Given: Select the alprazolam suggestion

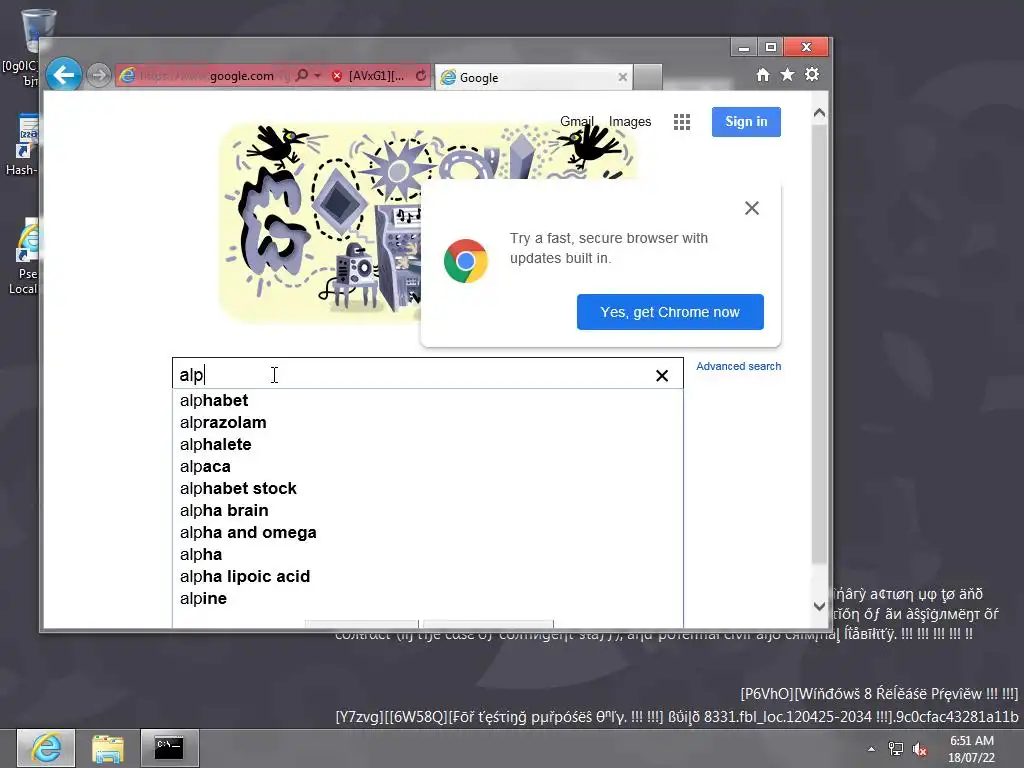Looking at the screenshot, I should pyautogui.click(x=427, y=423).
